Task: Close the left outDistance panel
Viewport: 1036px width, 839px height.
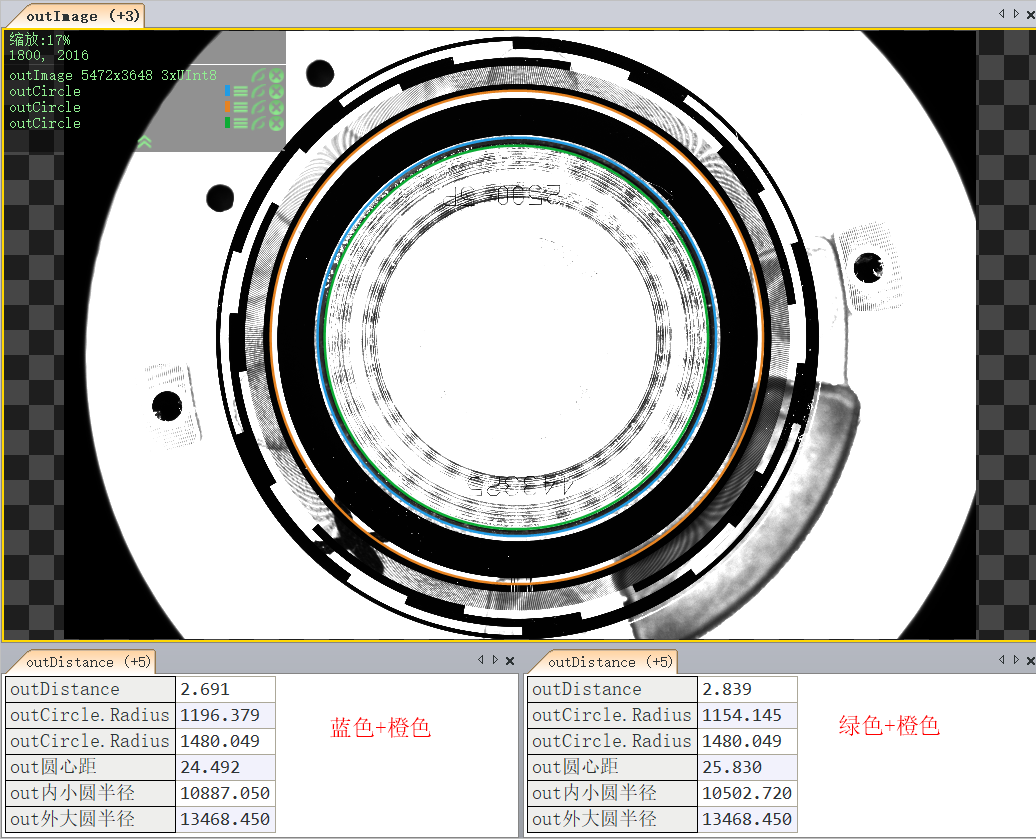Action: pos(510,661)
